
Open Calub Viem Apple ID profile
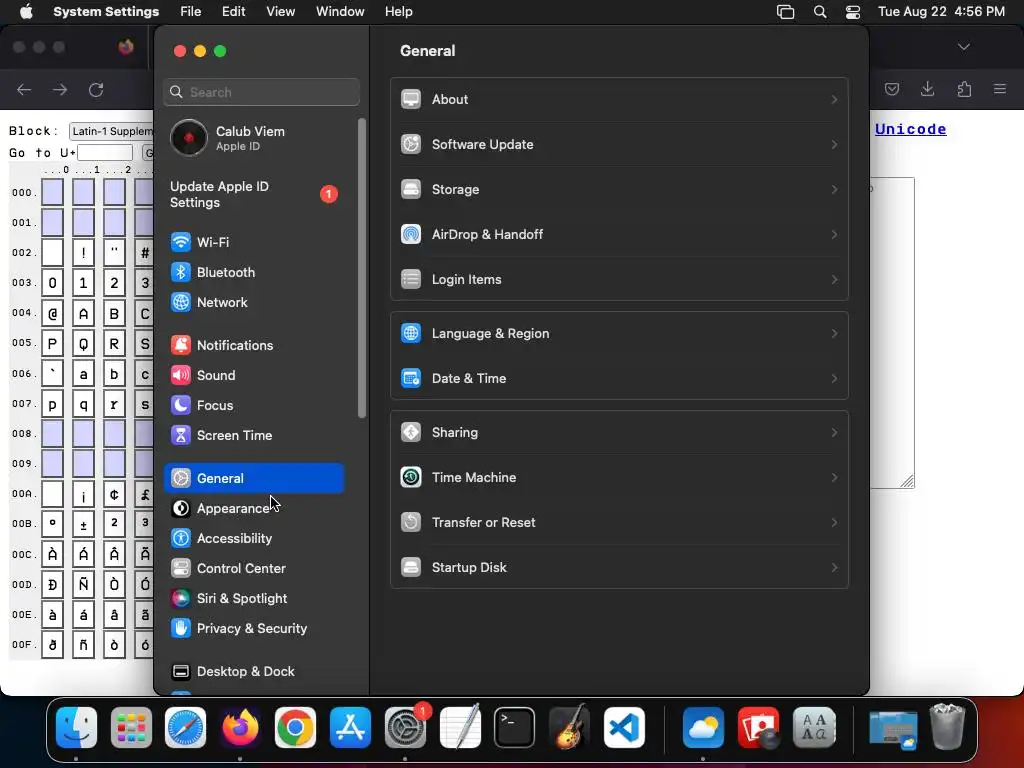254,138
